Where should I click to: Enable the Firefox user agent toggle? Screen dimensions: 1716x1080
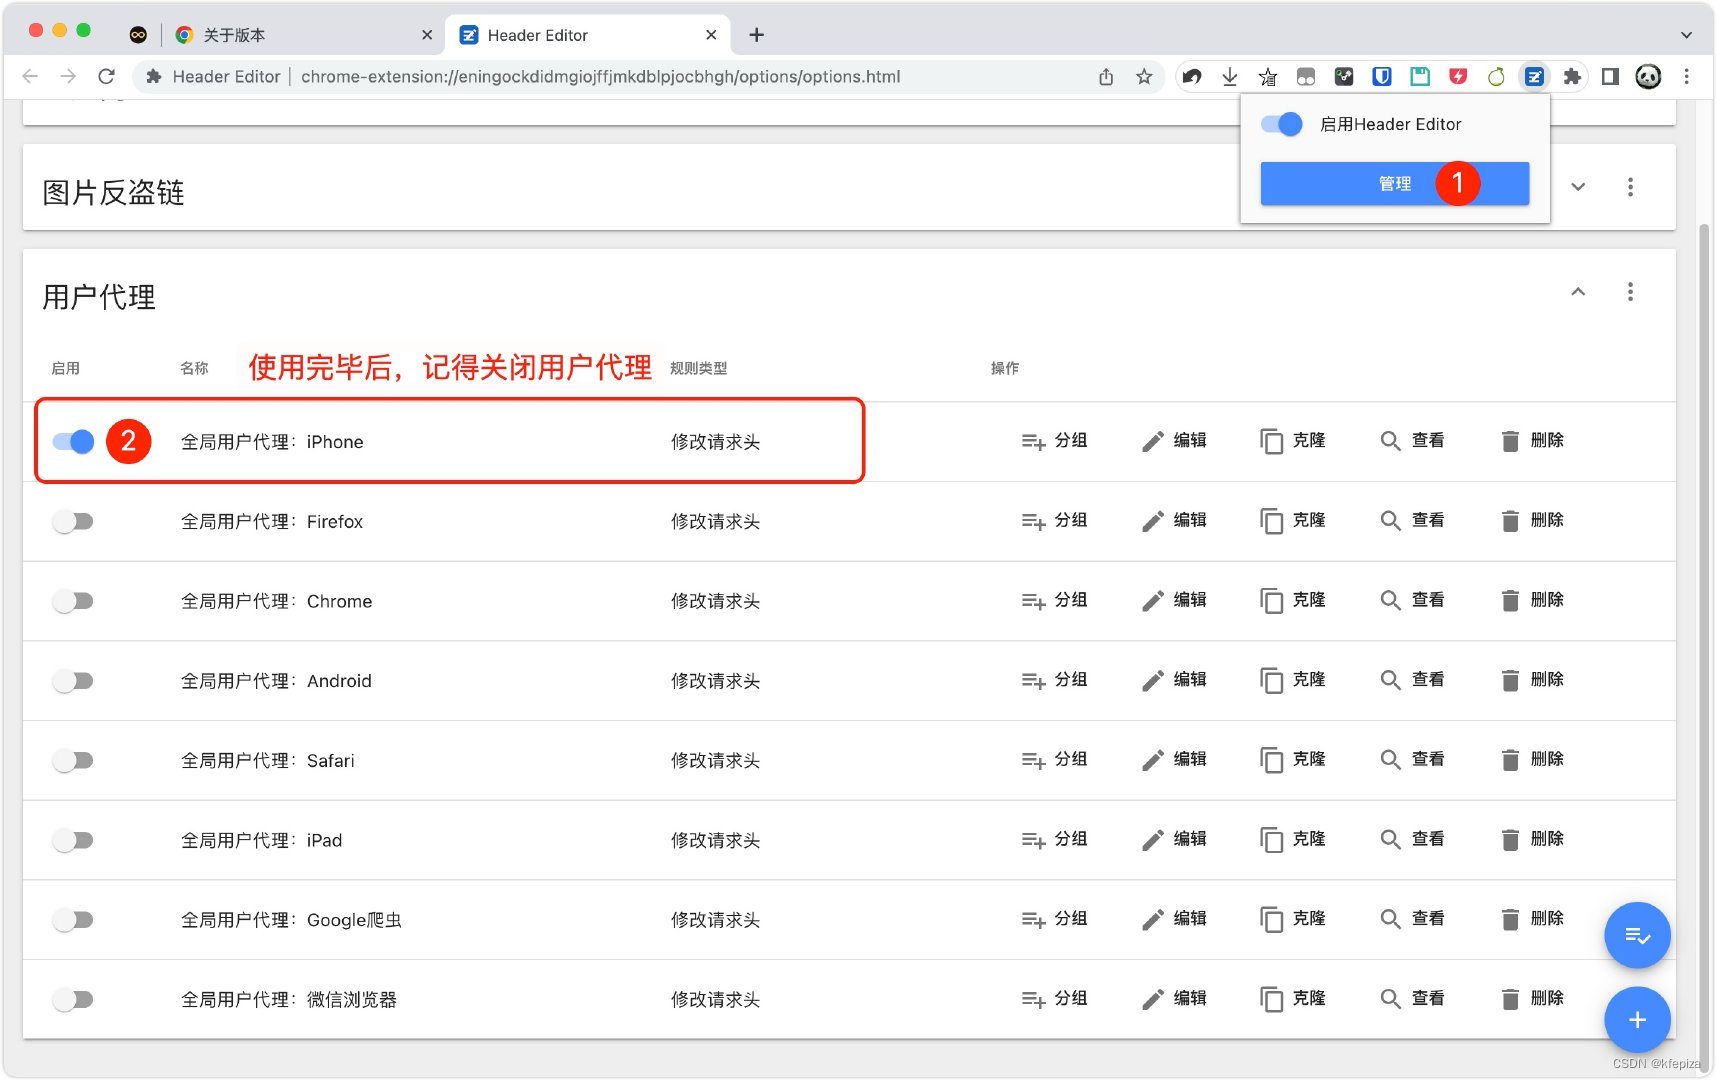tap(73, 521)
